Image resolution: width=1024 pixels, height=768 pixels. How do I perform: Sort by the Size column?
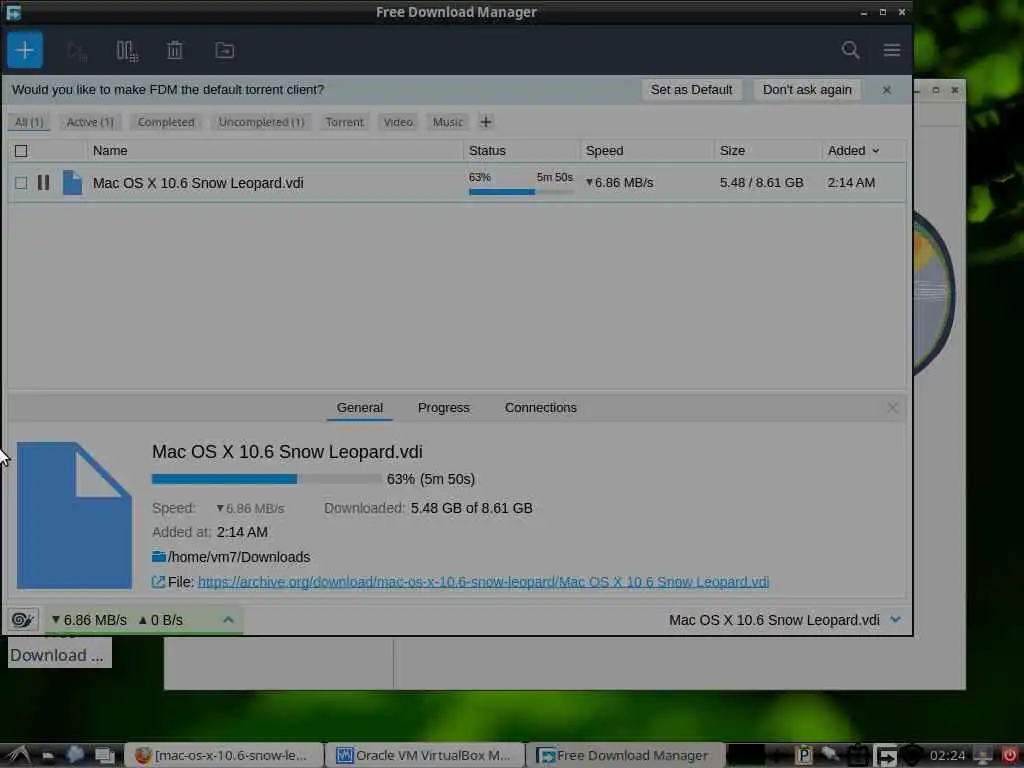pyautogui.click(x=767, y=151)
